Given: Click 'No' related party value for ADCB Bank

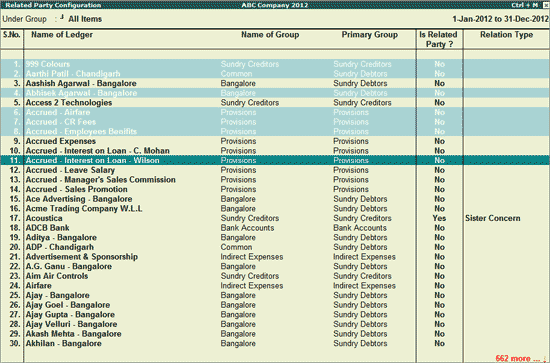Looking at the screenshot, I should [x=440, y=228].
